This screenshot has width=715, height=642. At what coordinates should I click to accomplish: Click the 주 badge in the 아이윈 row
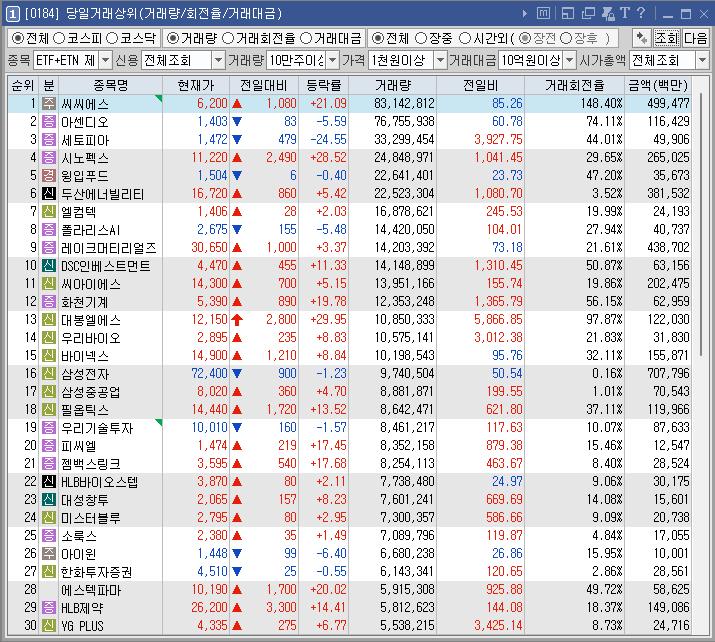click(49, 554)
